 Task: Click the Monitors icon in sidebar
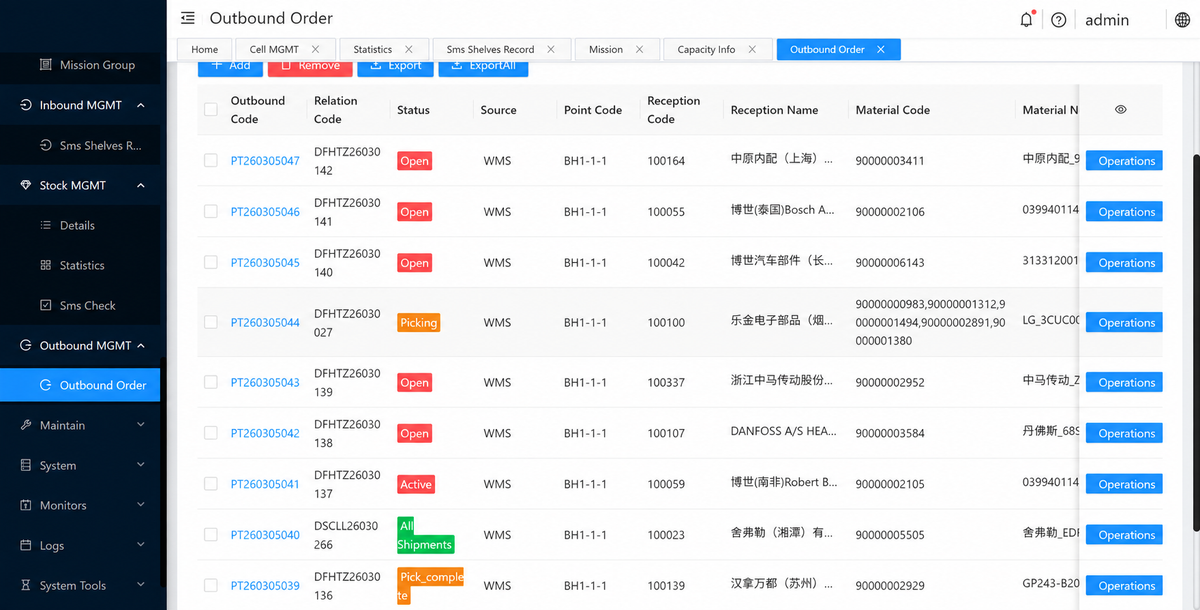pos(26,505)
